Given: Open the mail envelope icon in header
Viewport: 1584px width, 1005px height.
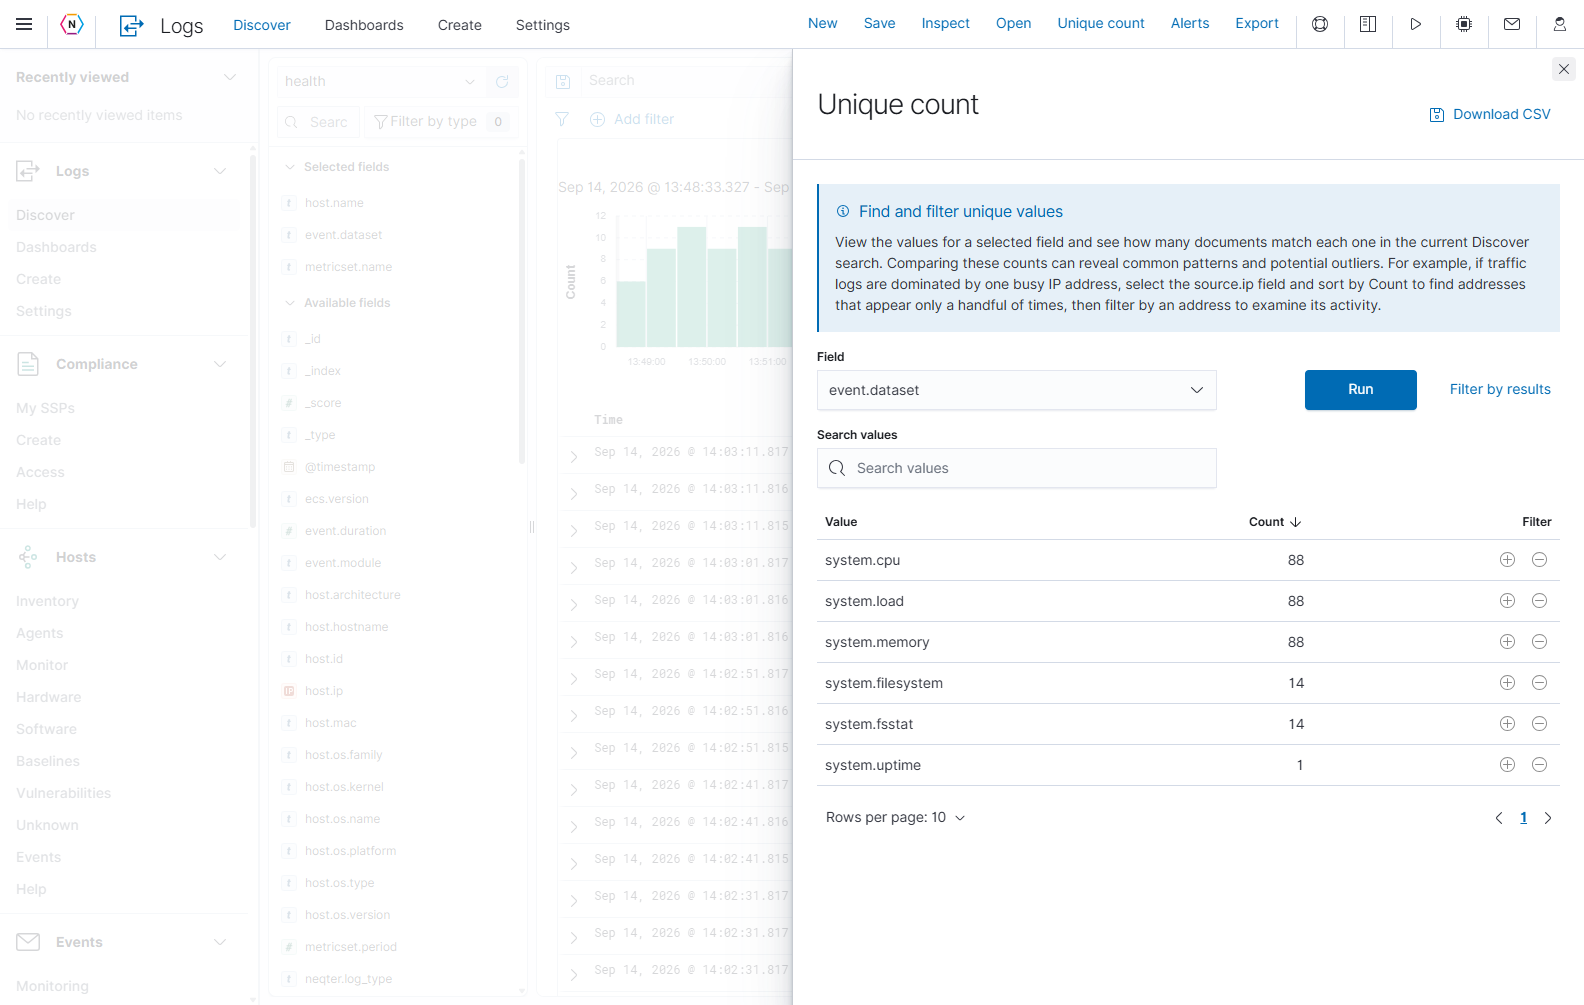Looking at the screenshot, I should [x=1512, y=24].
